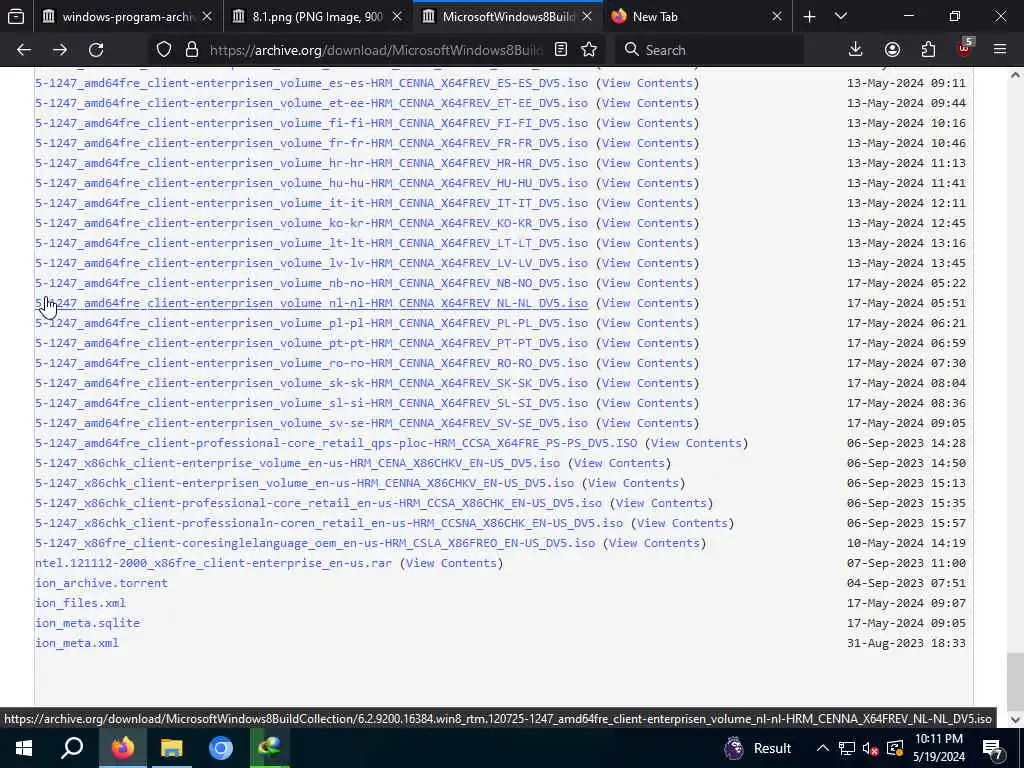Open the blue circle taskbar app
This screenshot has height=768, width=1024.
221,748
